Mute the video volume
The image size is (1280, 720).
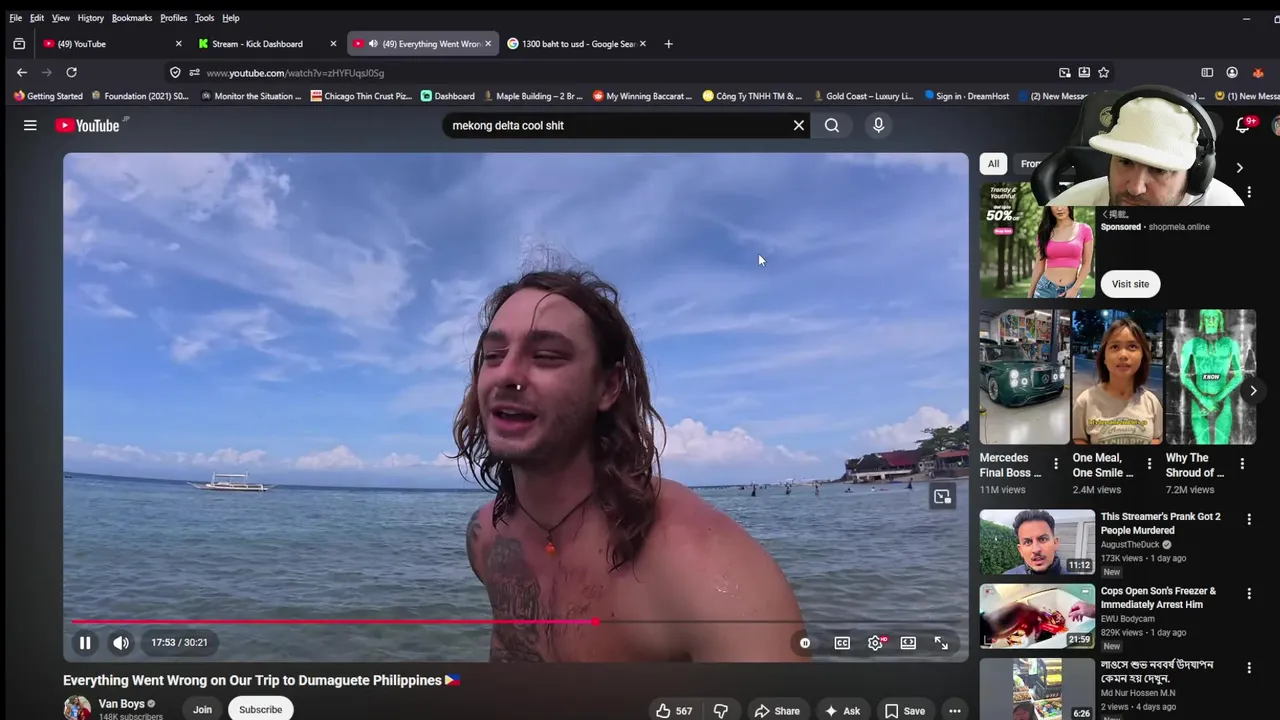point(121,643)
